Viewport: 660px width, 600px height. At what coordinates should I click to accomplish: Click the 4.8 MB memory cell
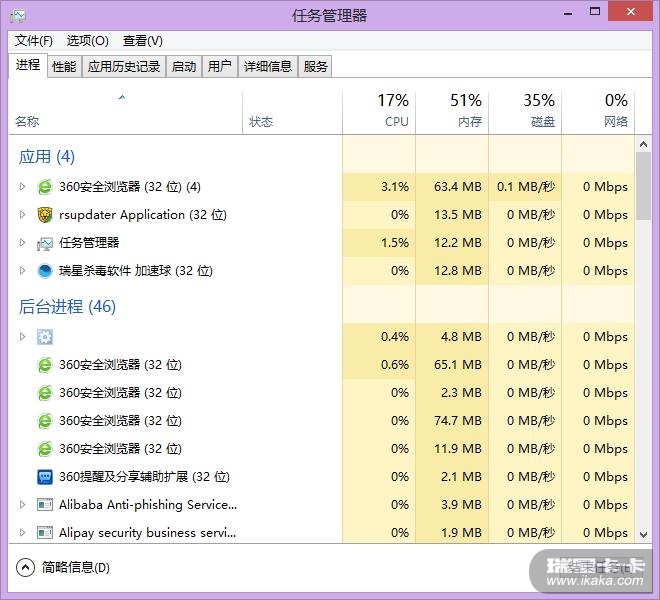tap(452, 337)
